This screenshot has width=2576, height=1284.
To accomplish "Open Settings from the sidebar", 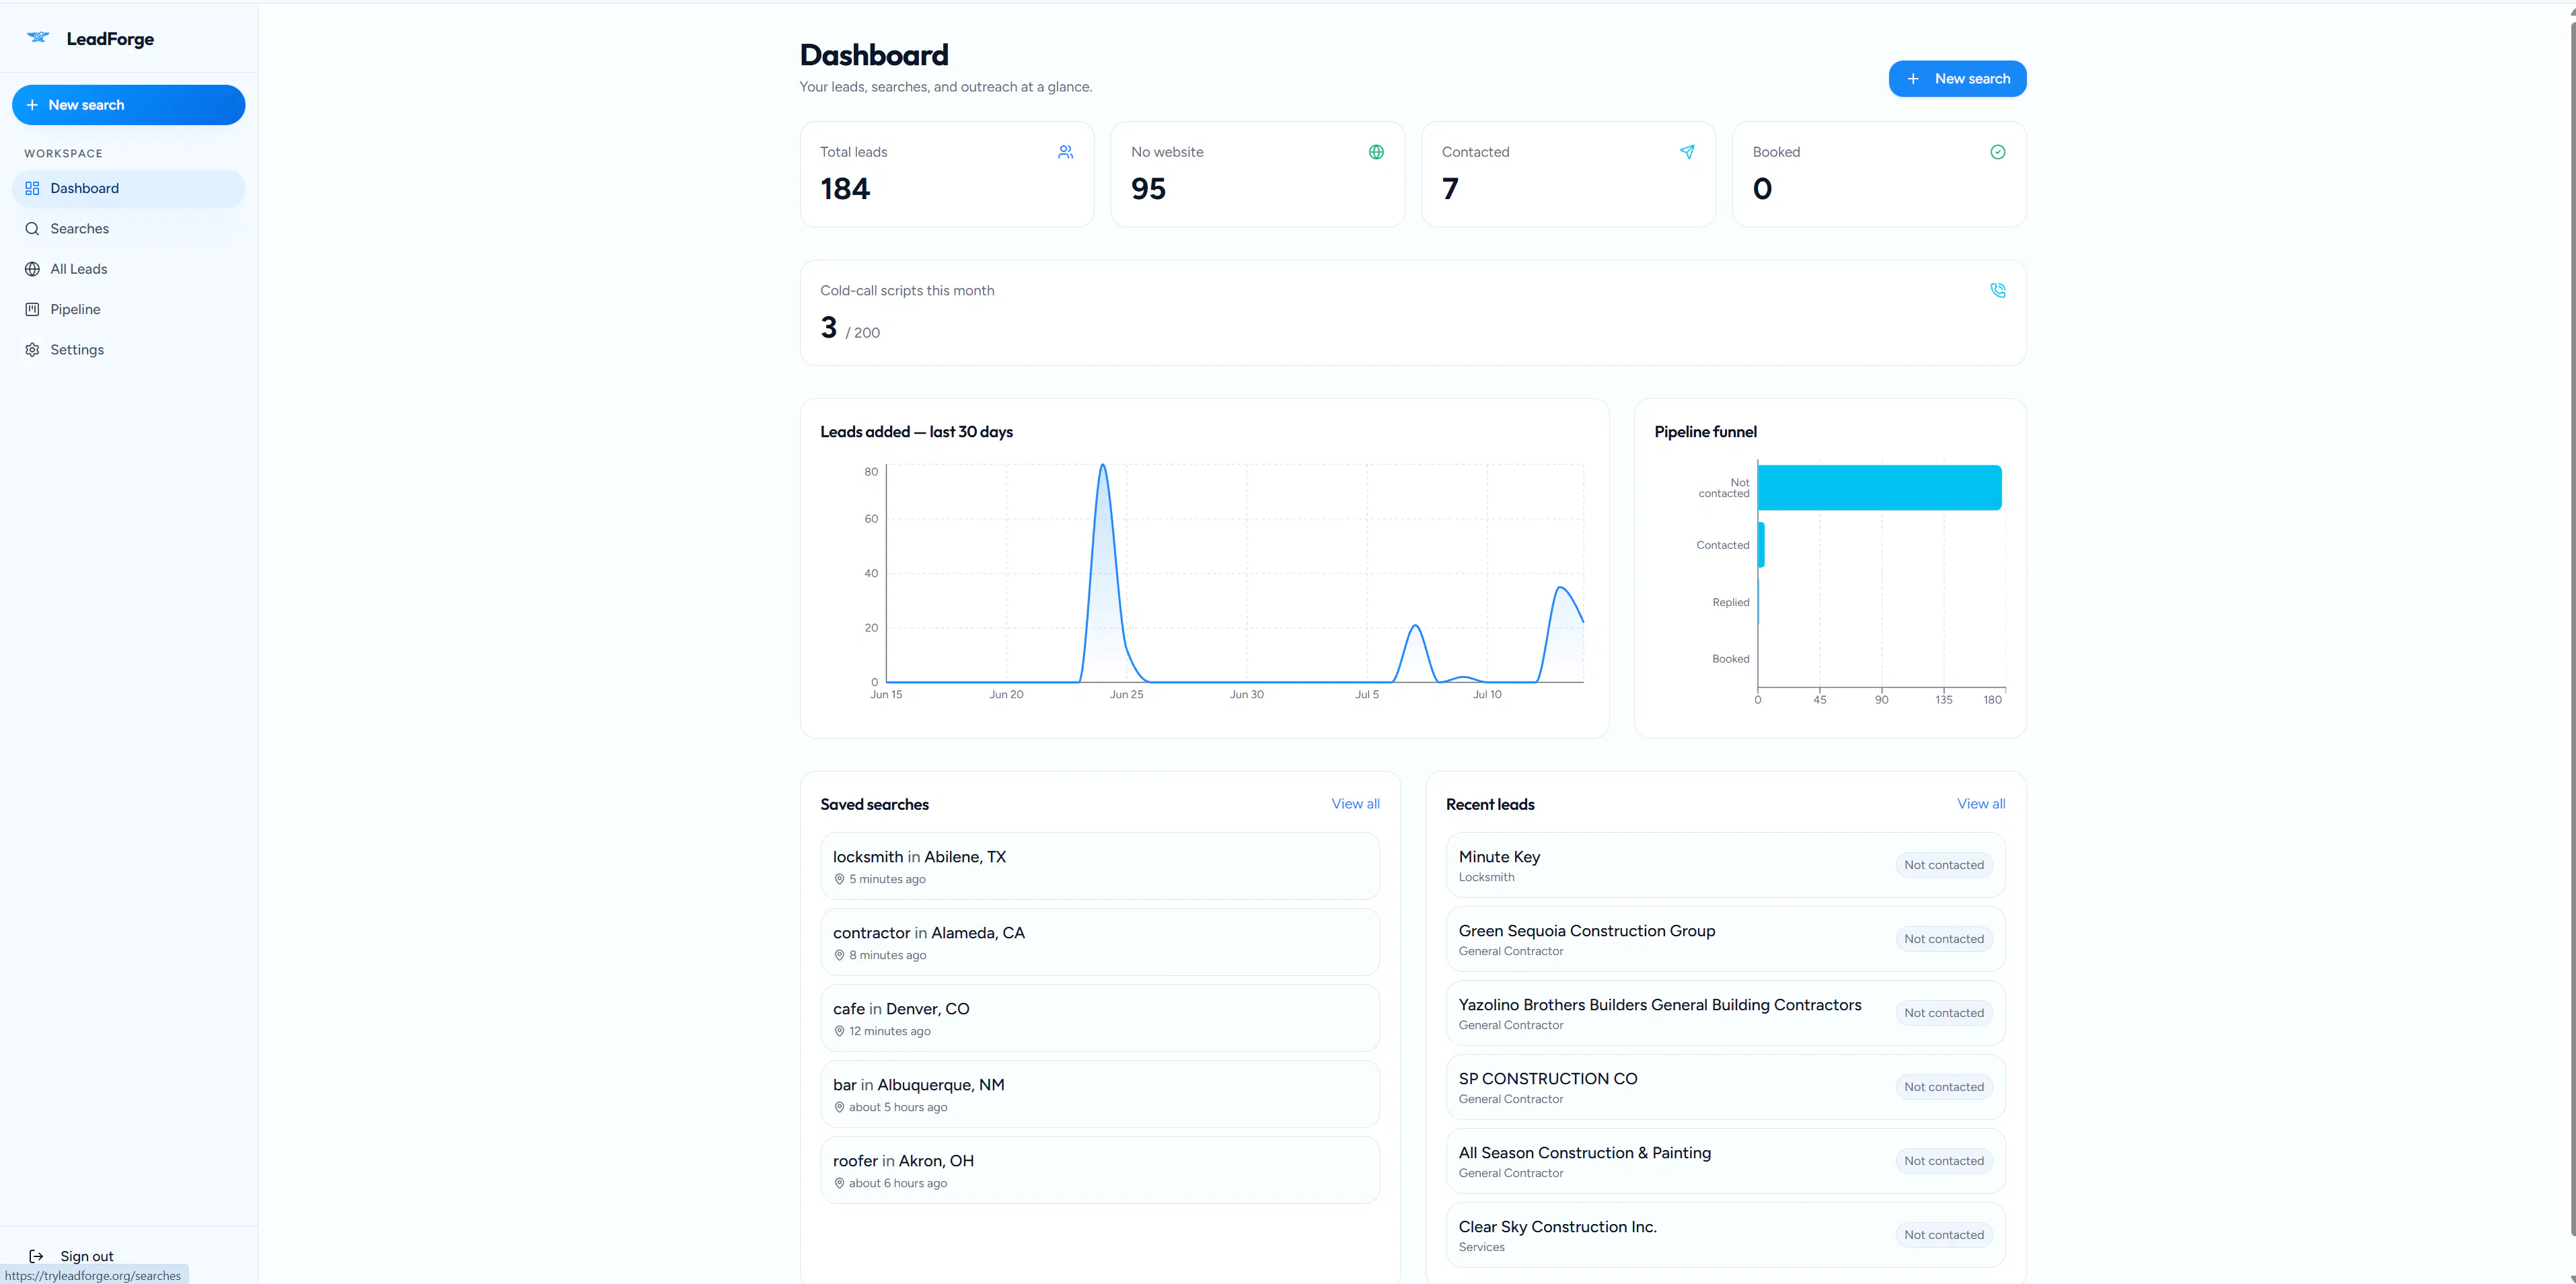I will 128,350.
